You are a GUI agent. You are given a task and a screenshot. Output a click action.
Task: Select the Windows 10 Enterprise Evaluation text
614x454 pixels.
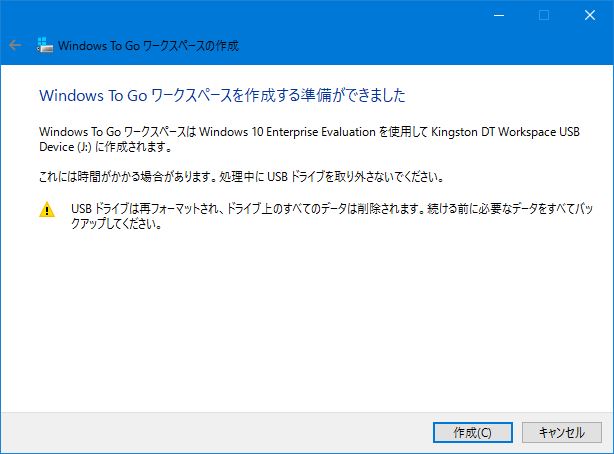tap(287, 132)
